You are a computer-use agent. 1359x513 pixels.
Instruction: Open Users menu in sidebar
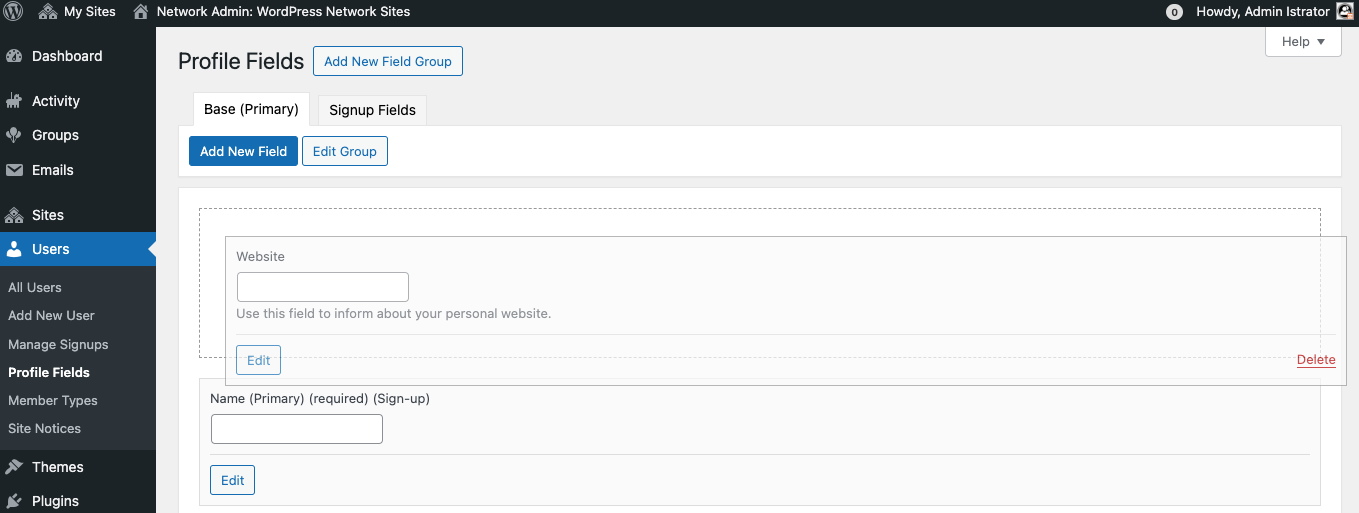78,249
